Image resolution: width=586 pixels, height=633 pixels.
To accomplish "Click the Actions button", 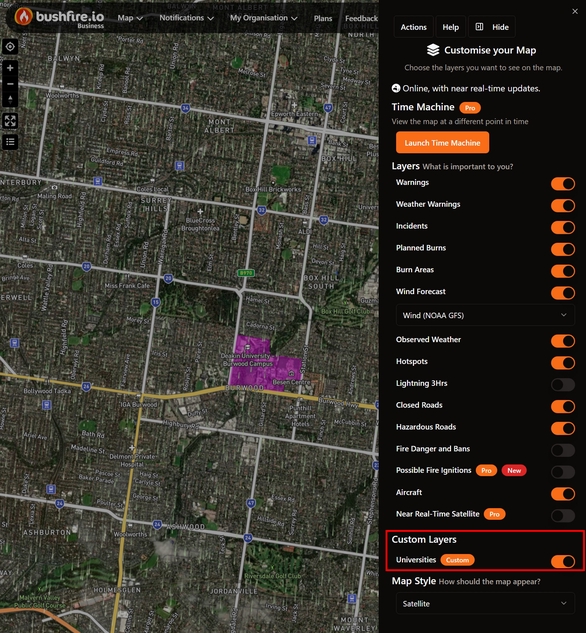I will tap(413, 27).
